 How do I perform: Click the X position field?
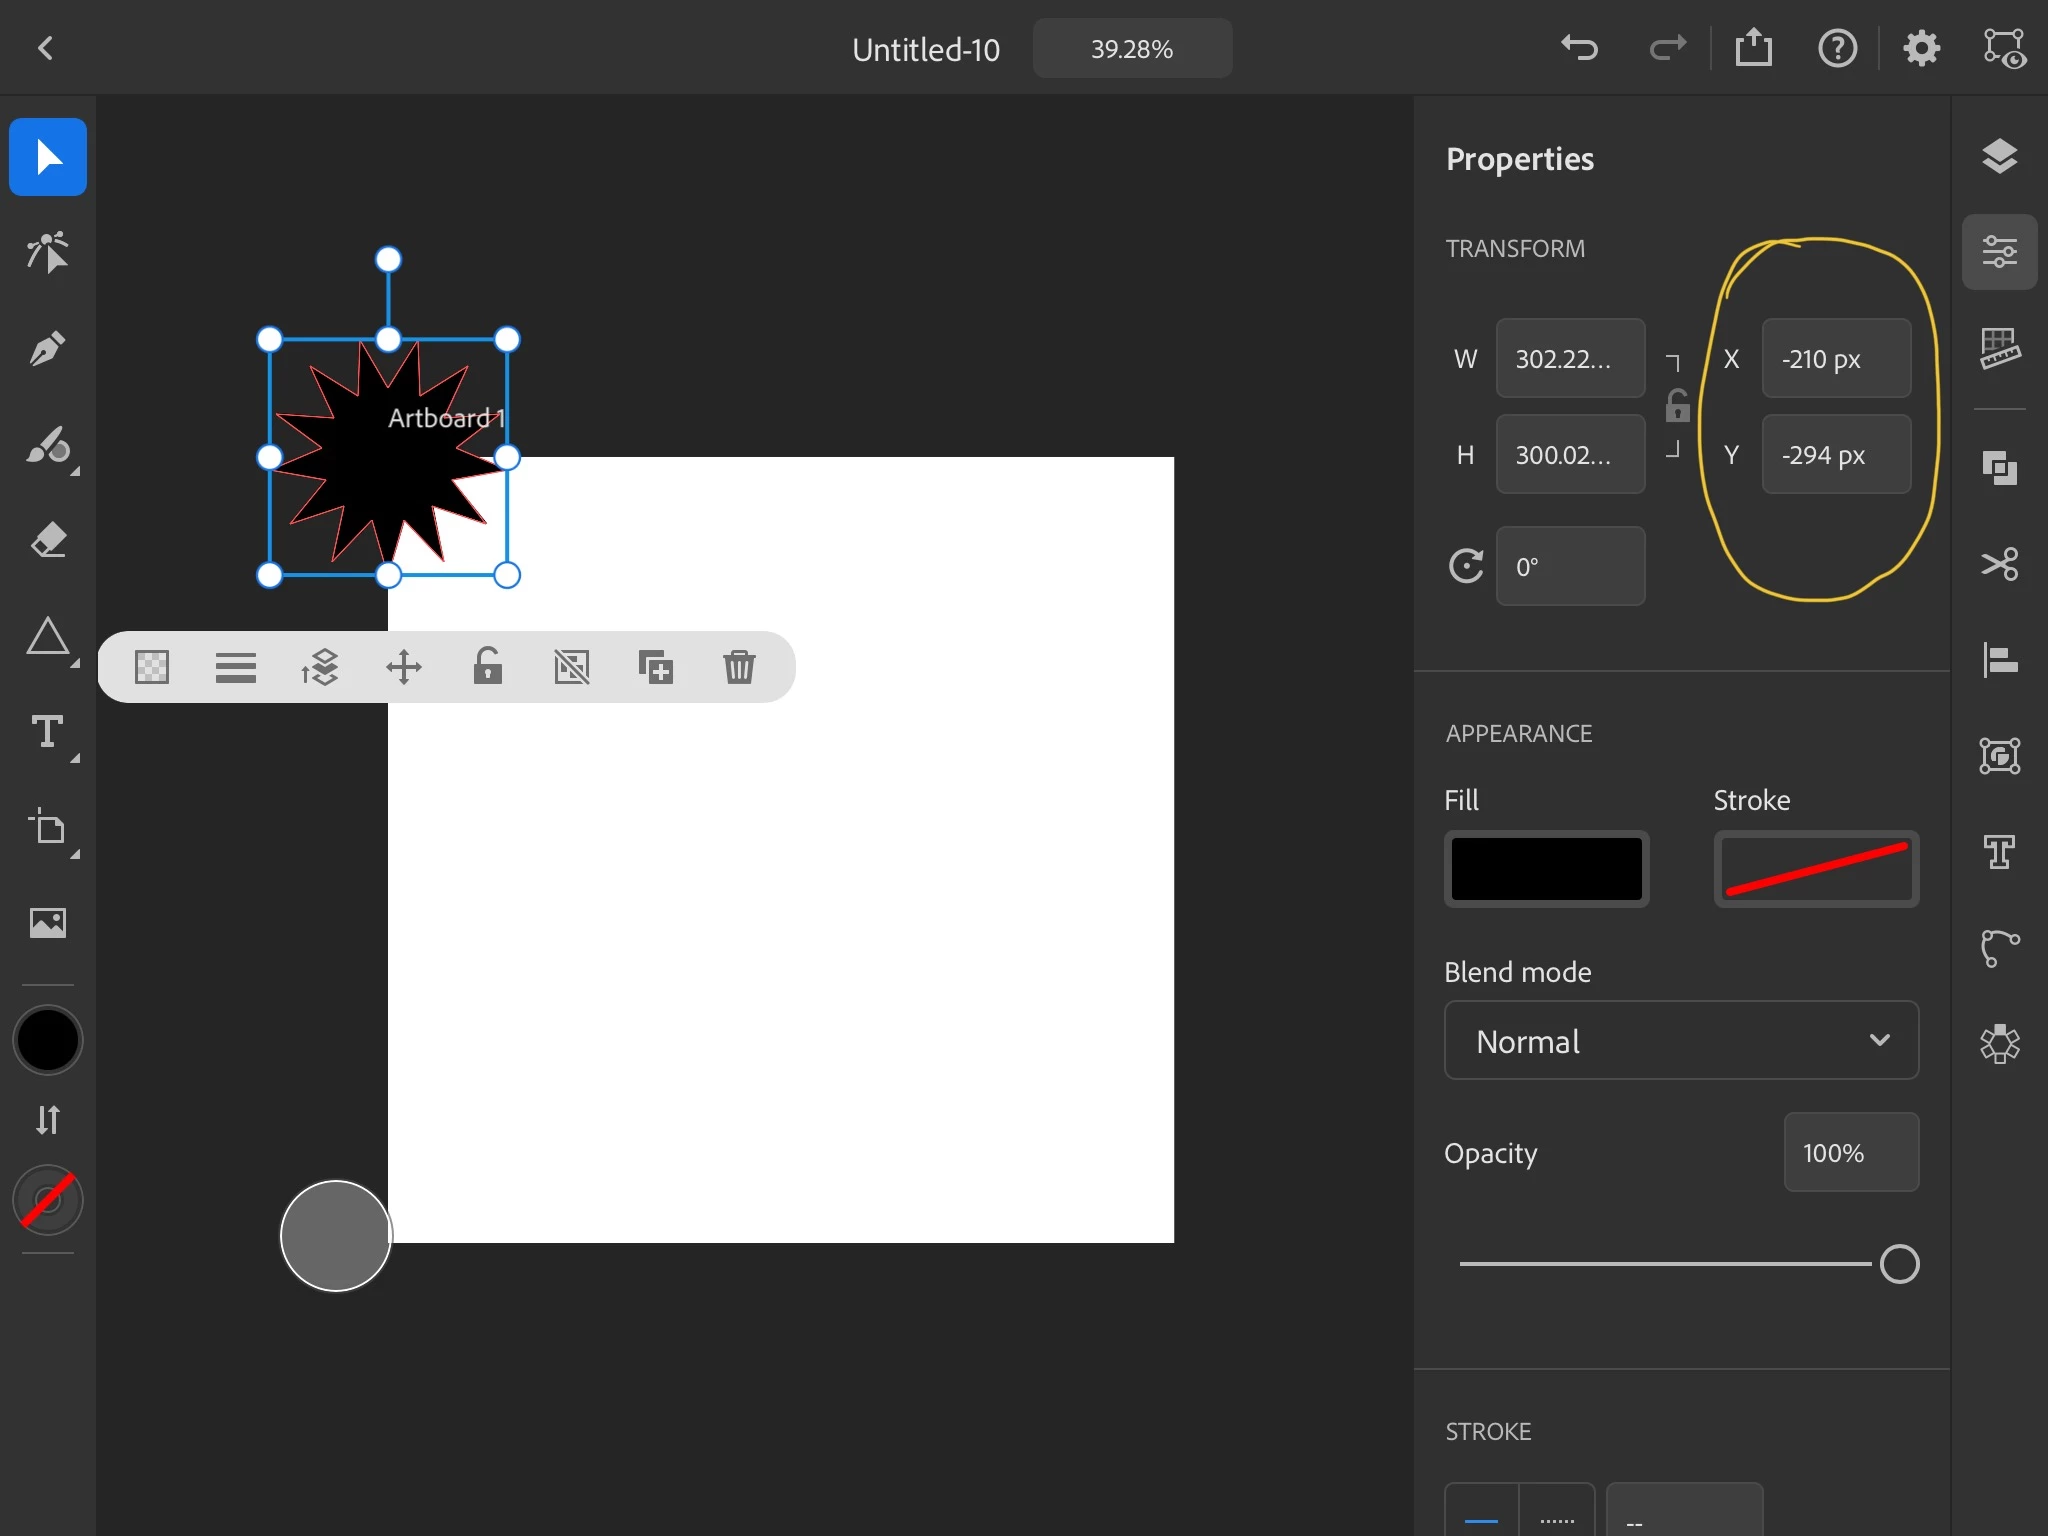coord(1835,359)
